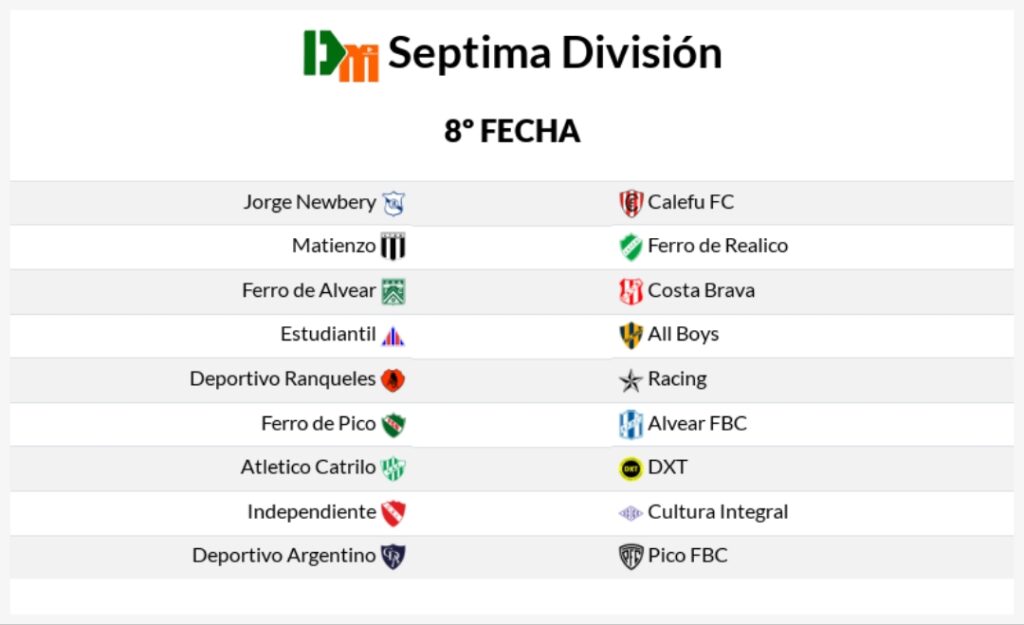Click the Racing star logo
Image resolution: width=1024 pixels, height=625 pixels.
point(631,380)
